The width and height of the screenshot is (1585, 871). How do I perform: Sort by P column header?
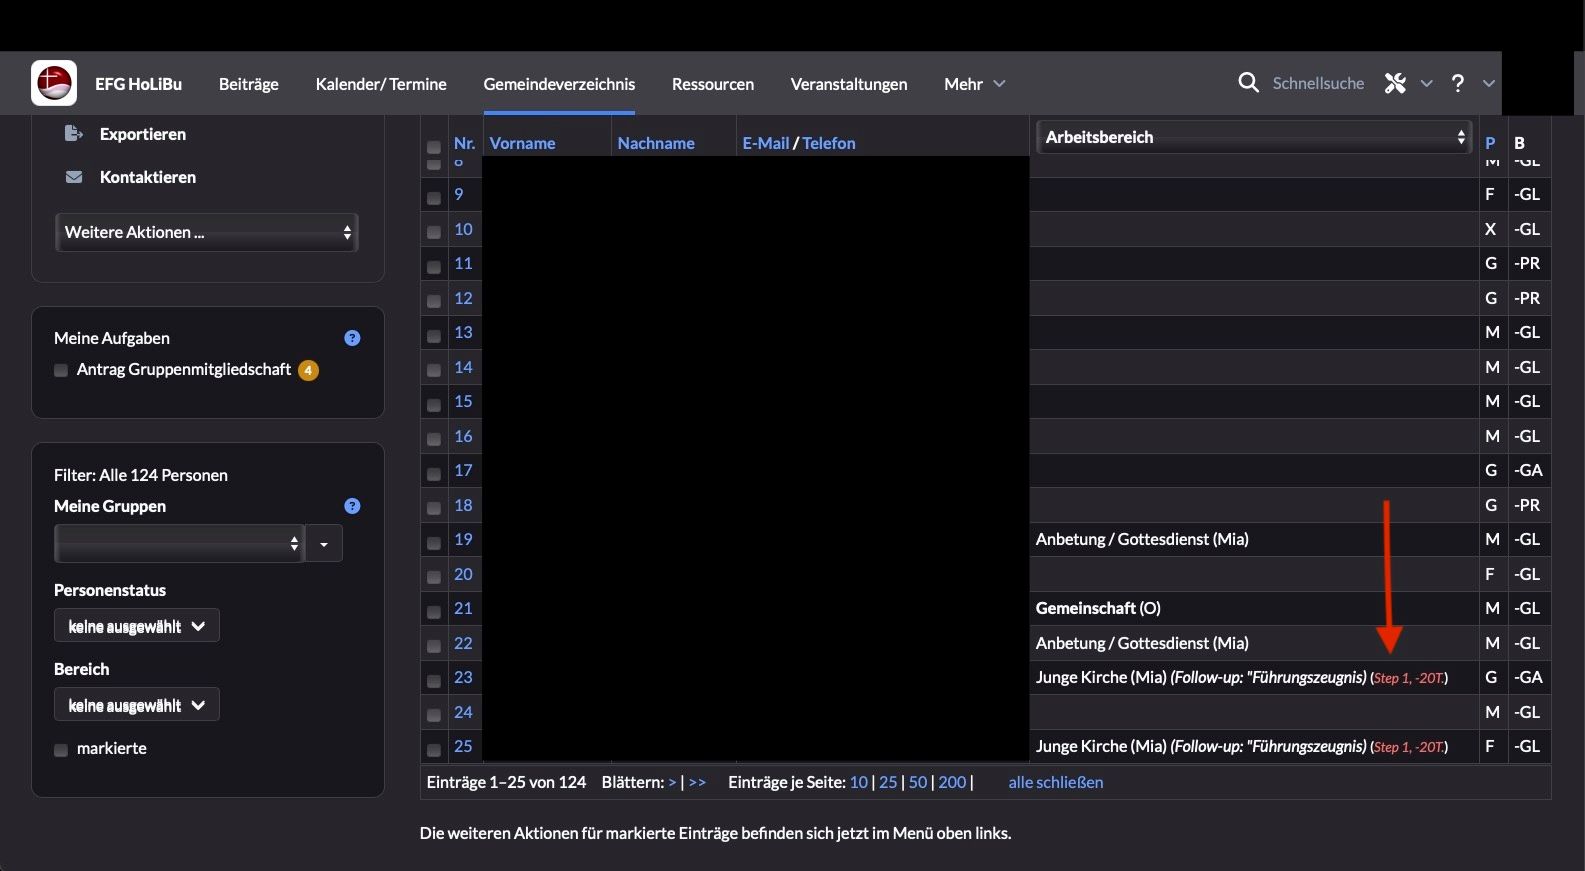1490,143
